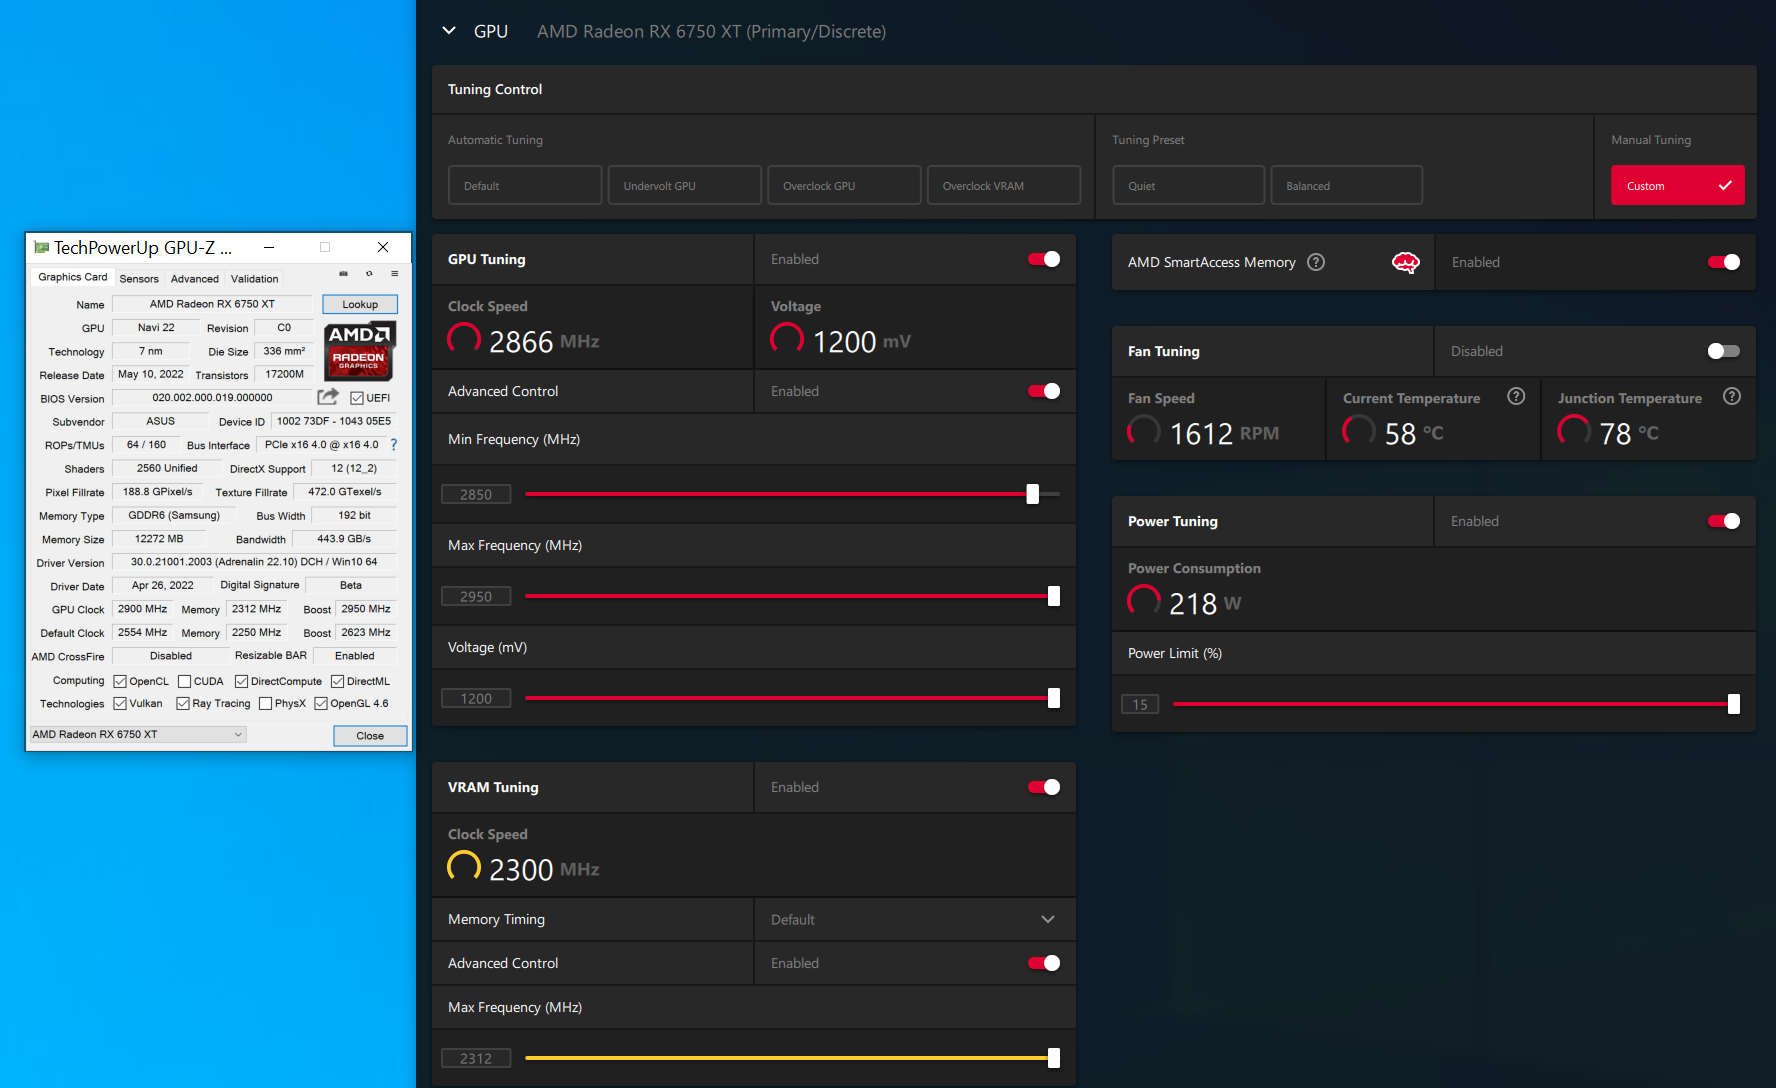Select Overclock VRAM tuning option

(1004, 185)
